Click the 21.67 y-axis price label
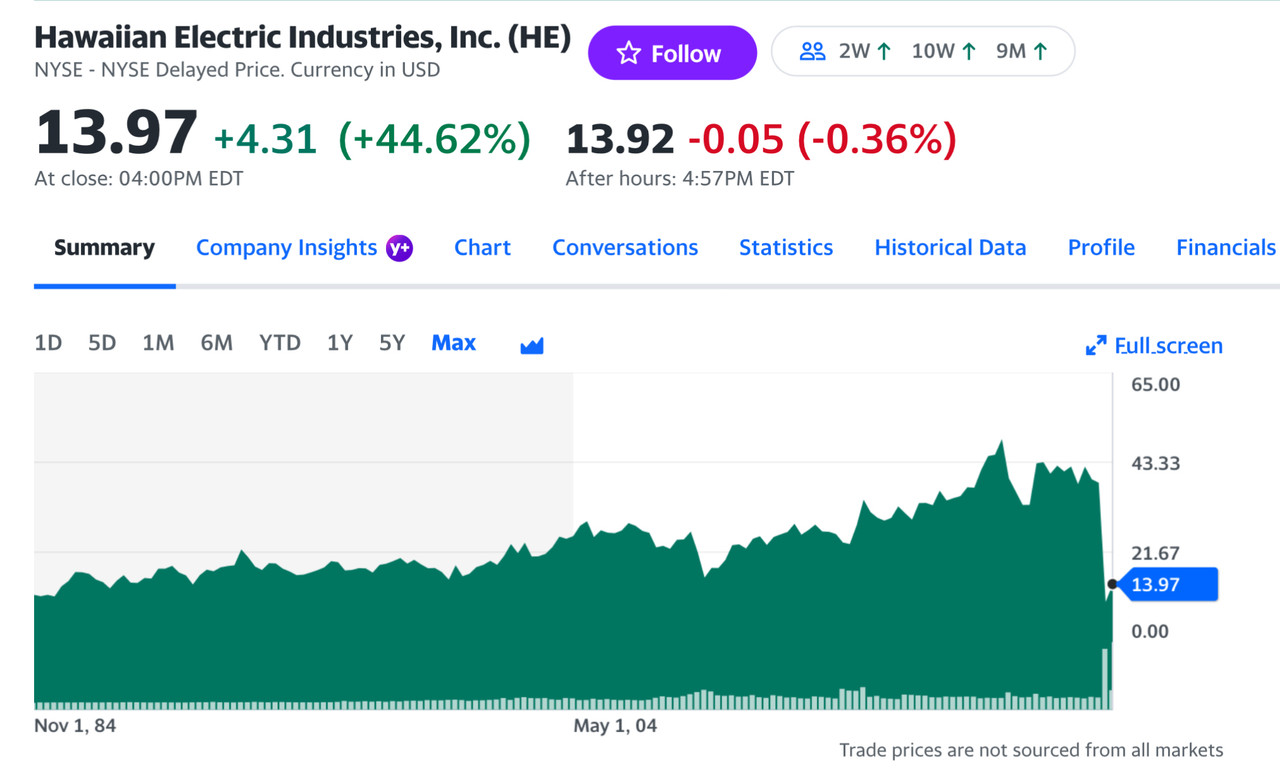1280x771 pixels. (x=1155, y=553)
